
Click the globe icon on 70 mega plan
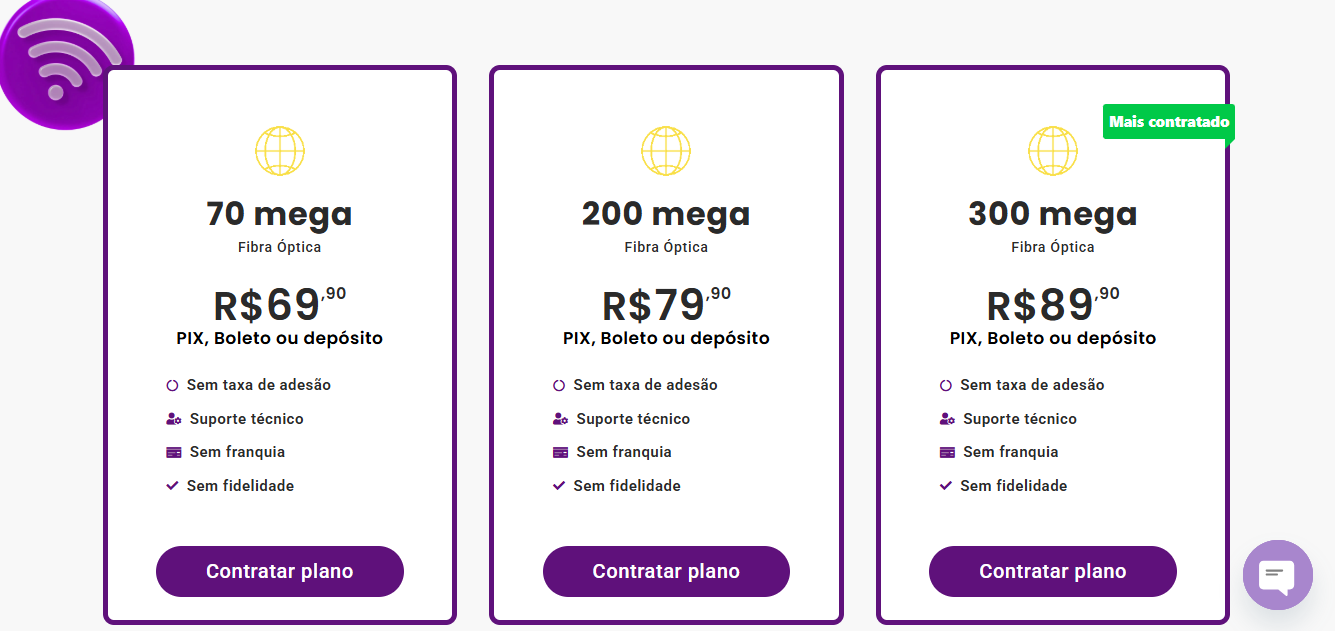click(280, 151)
